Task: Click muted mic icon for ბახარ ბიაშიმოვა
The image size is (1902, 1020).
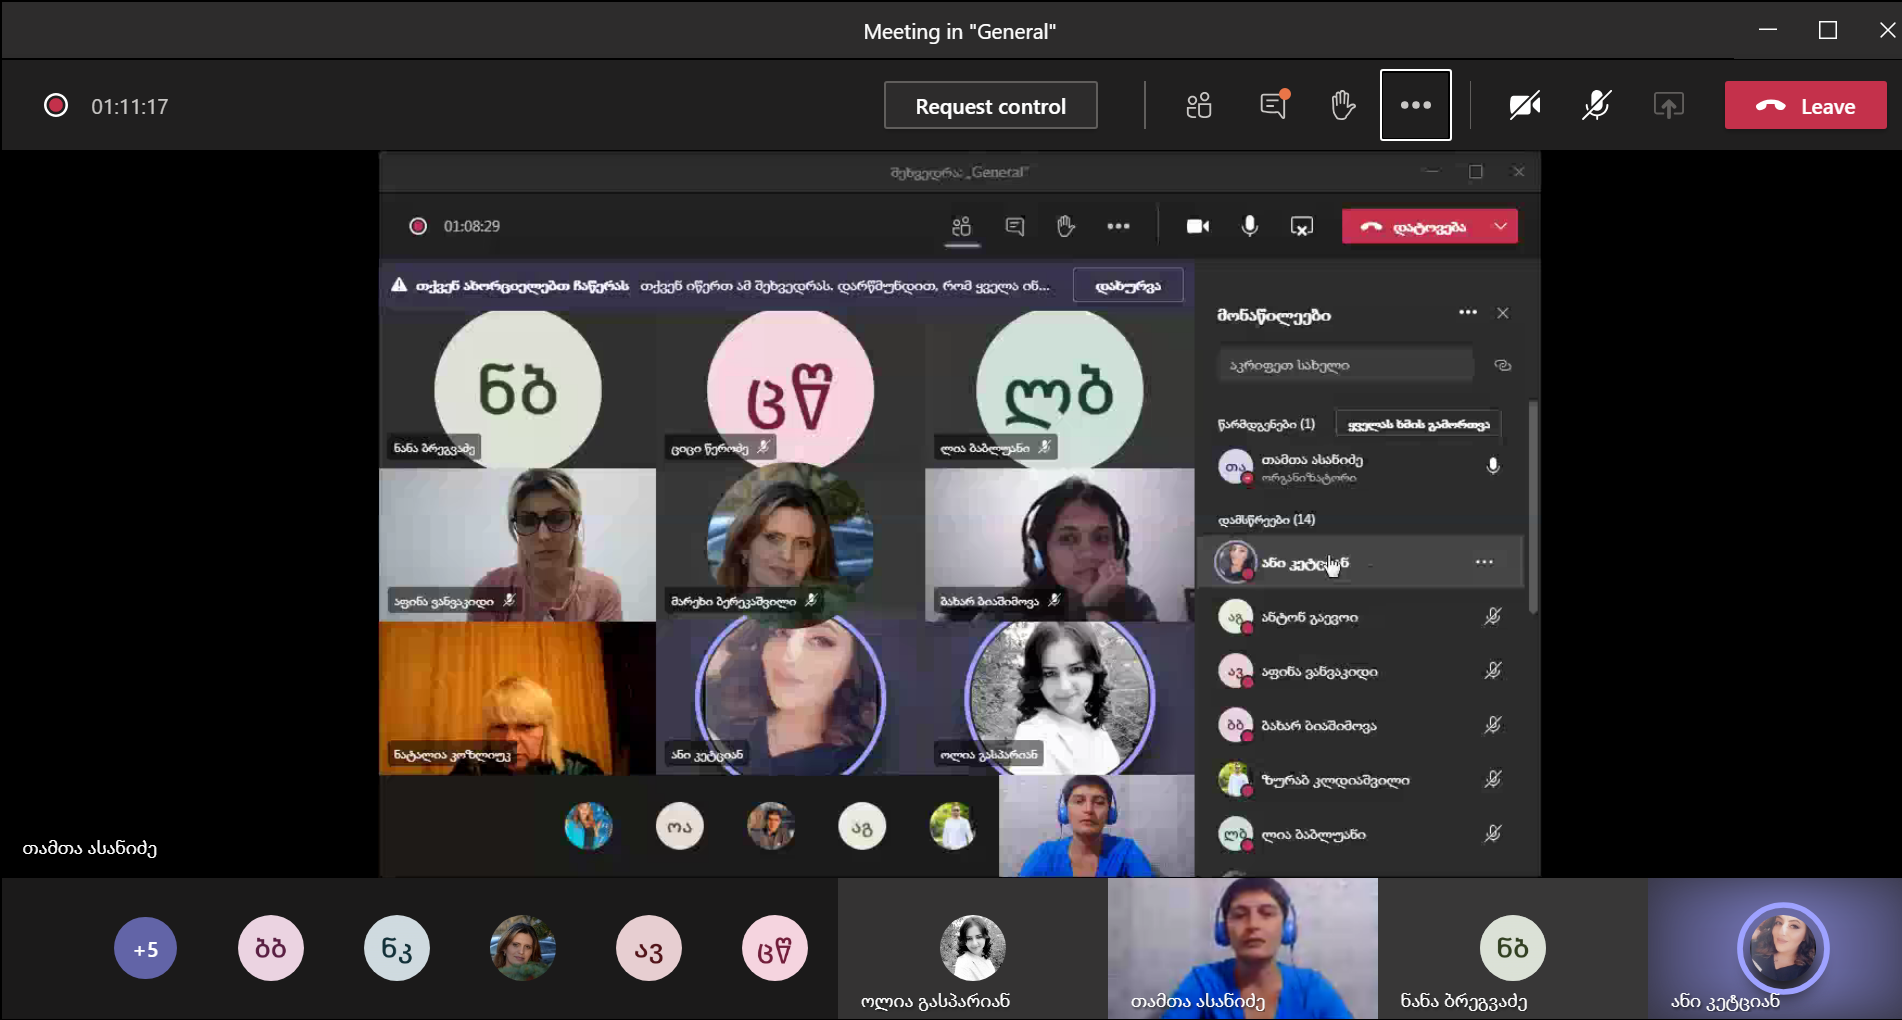Action: [1492, 725]
